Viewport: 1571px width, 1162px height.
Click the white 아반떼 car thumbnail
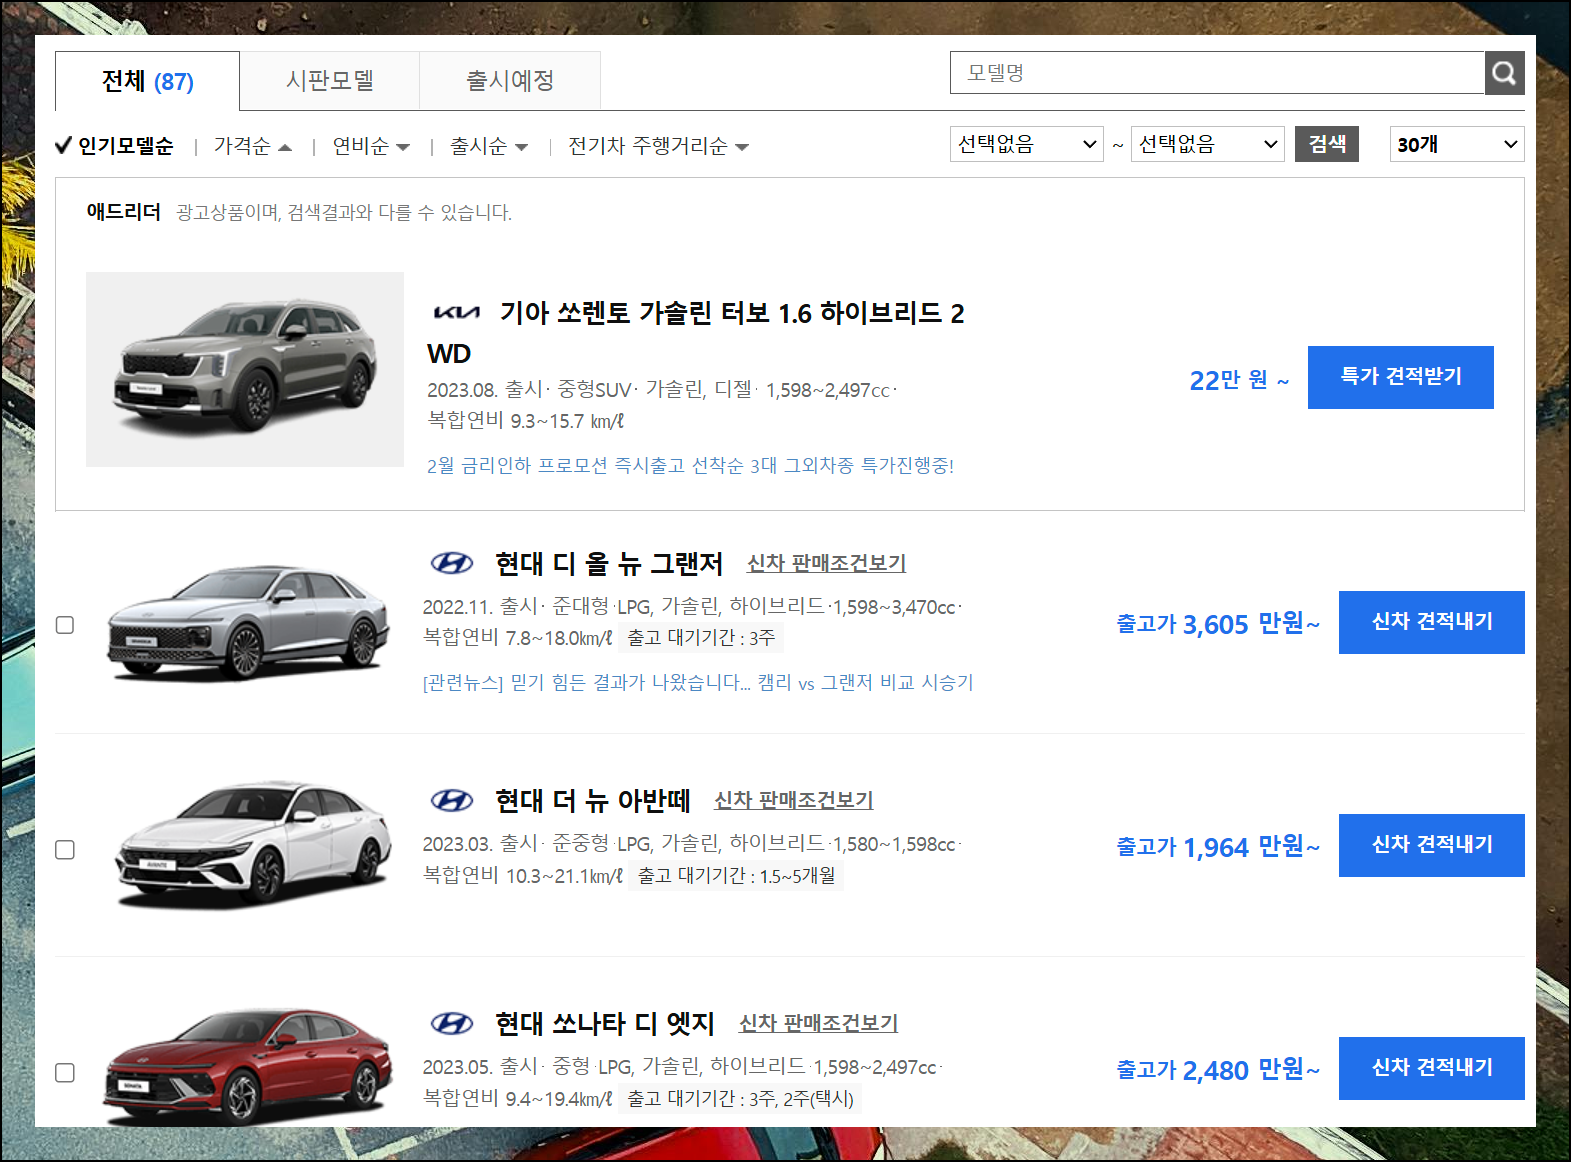(x=251, y=846)
